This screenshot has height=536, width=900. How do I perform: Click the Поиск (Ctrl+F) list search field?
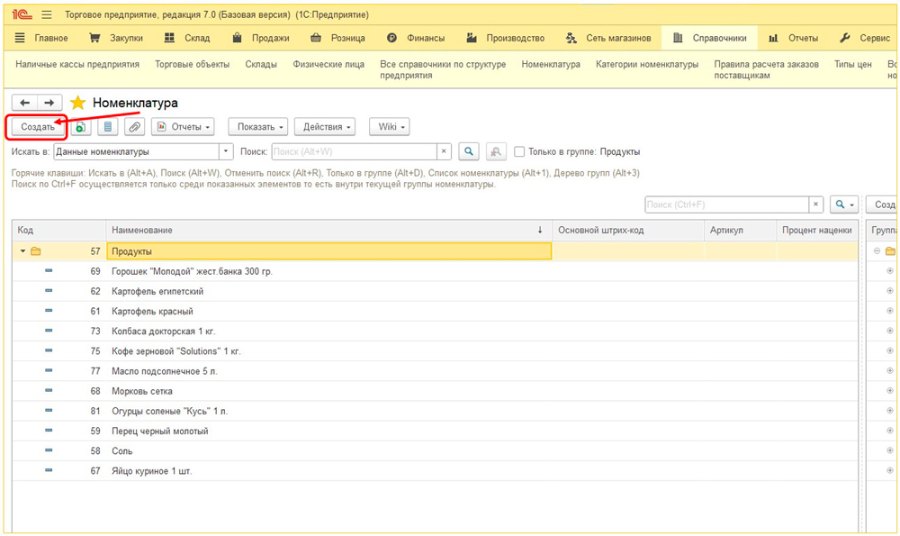727,204
